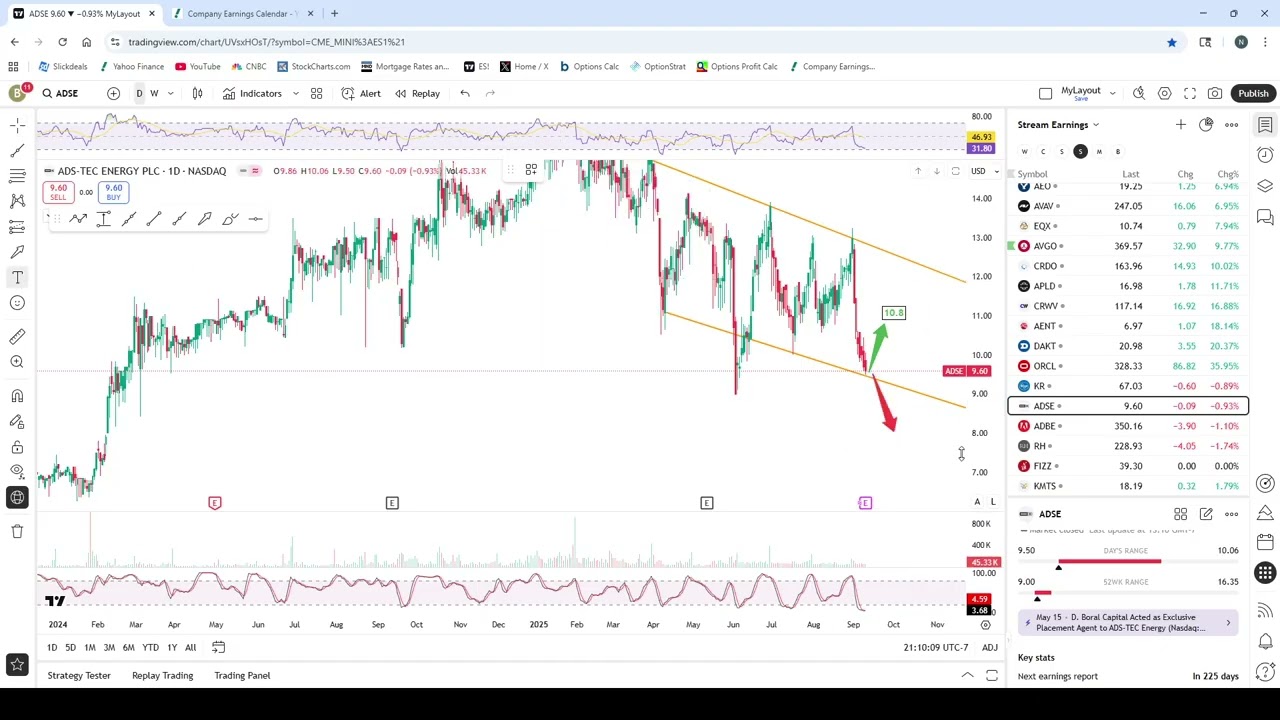Show All date range
Image resolution: width=1280 pixels, height=720 pixels.
pyautogui.click(x=190, y=647)
